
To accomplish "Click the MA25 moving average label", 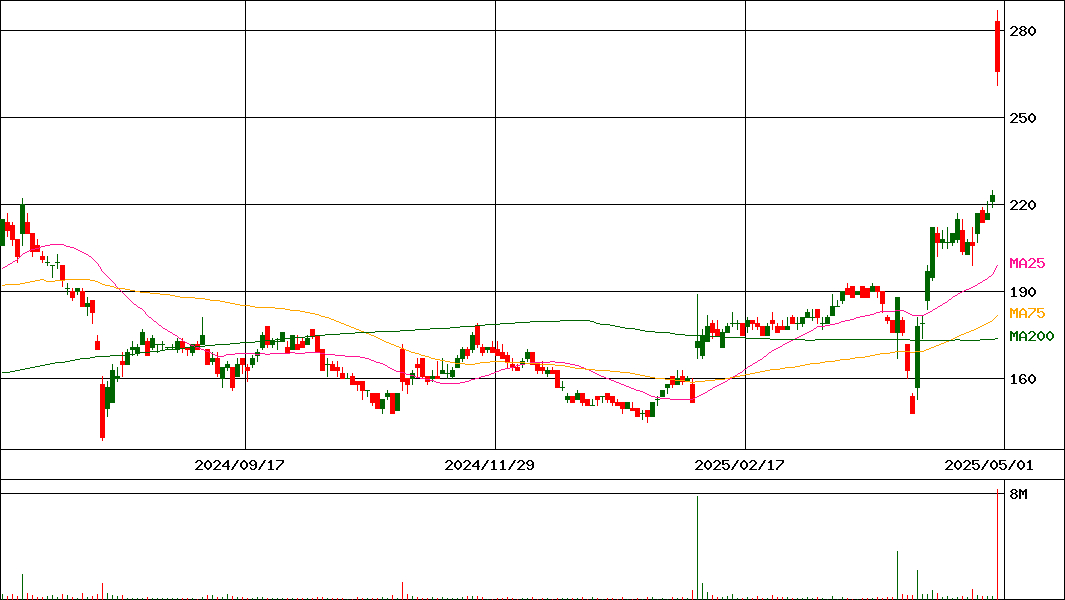I will pos(1027,263).
